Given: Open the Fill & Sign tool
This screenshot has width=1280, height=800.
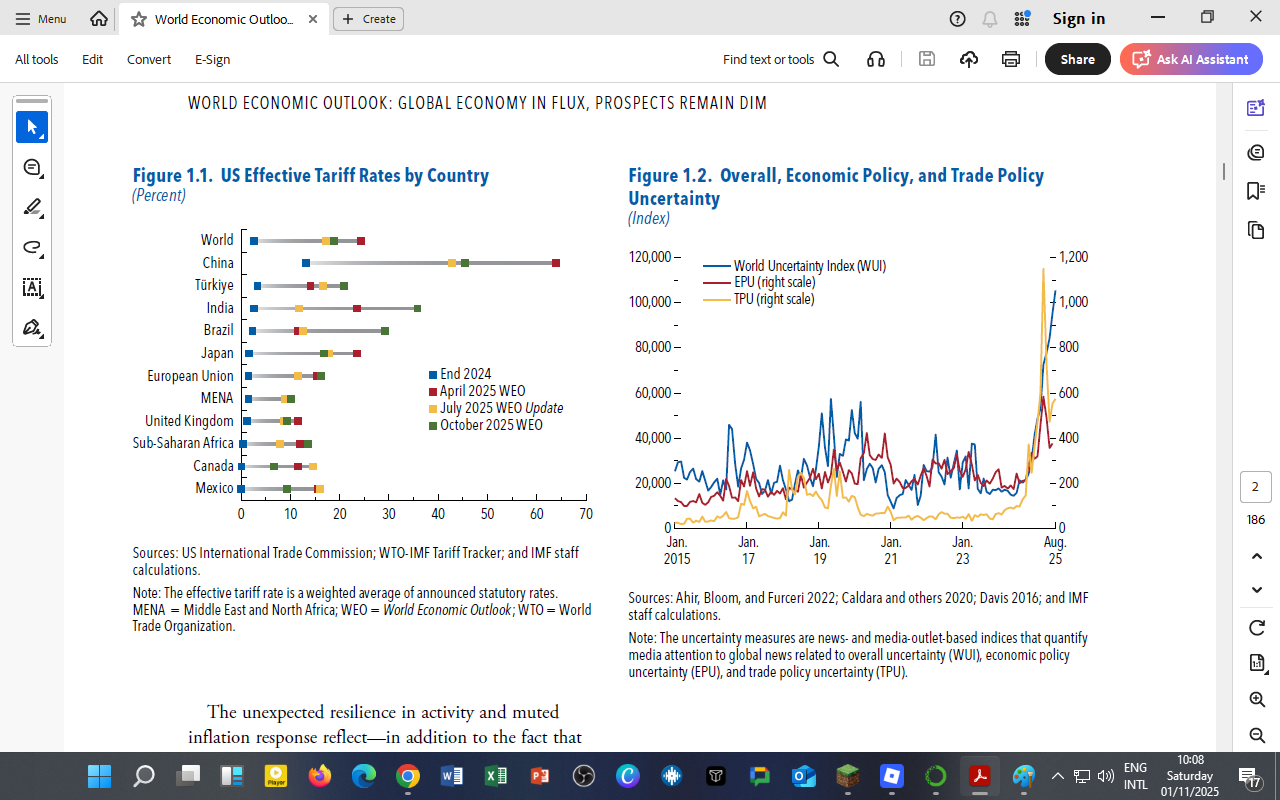Looking at the screenshot, I should click(32, 327).
